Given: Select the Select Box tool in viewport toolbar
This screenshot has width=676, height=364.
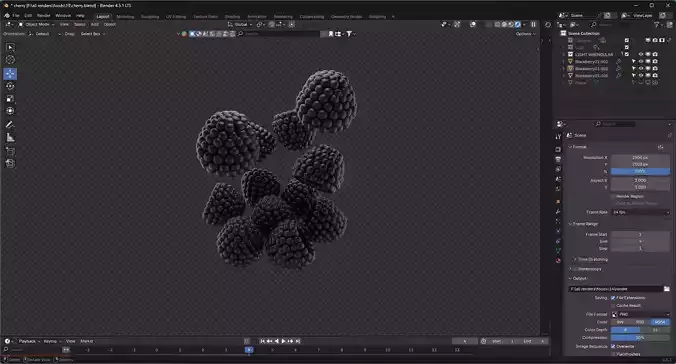Looking at the screenshot, I should tap(10, 47).
